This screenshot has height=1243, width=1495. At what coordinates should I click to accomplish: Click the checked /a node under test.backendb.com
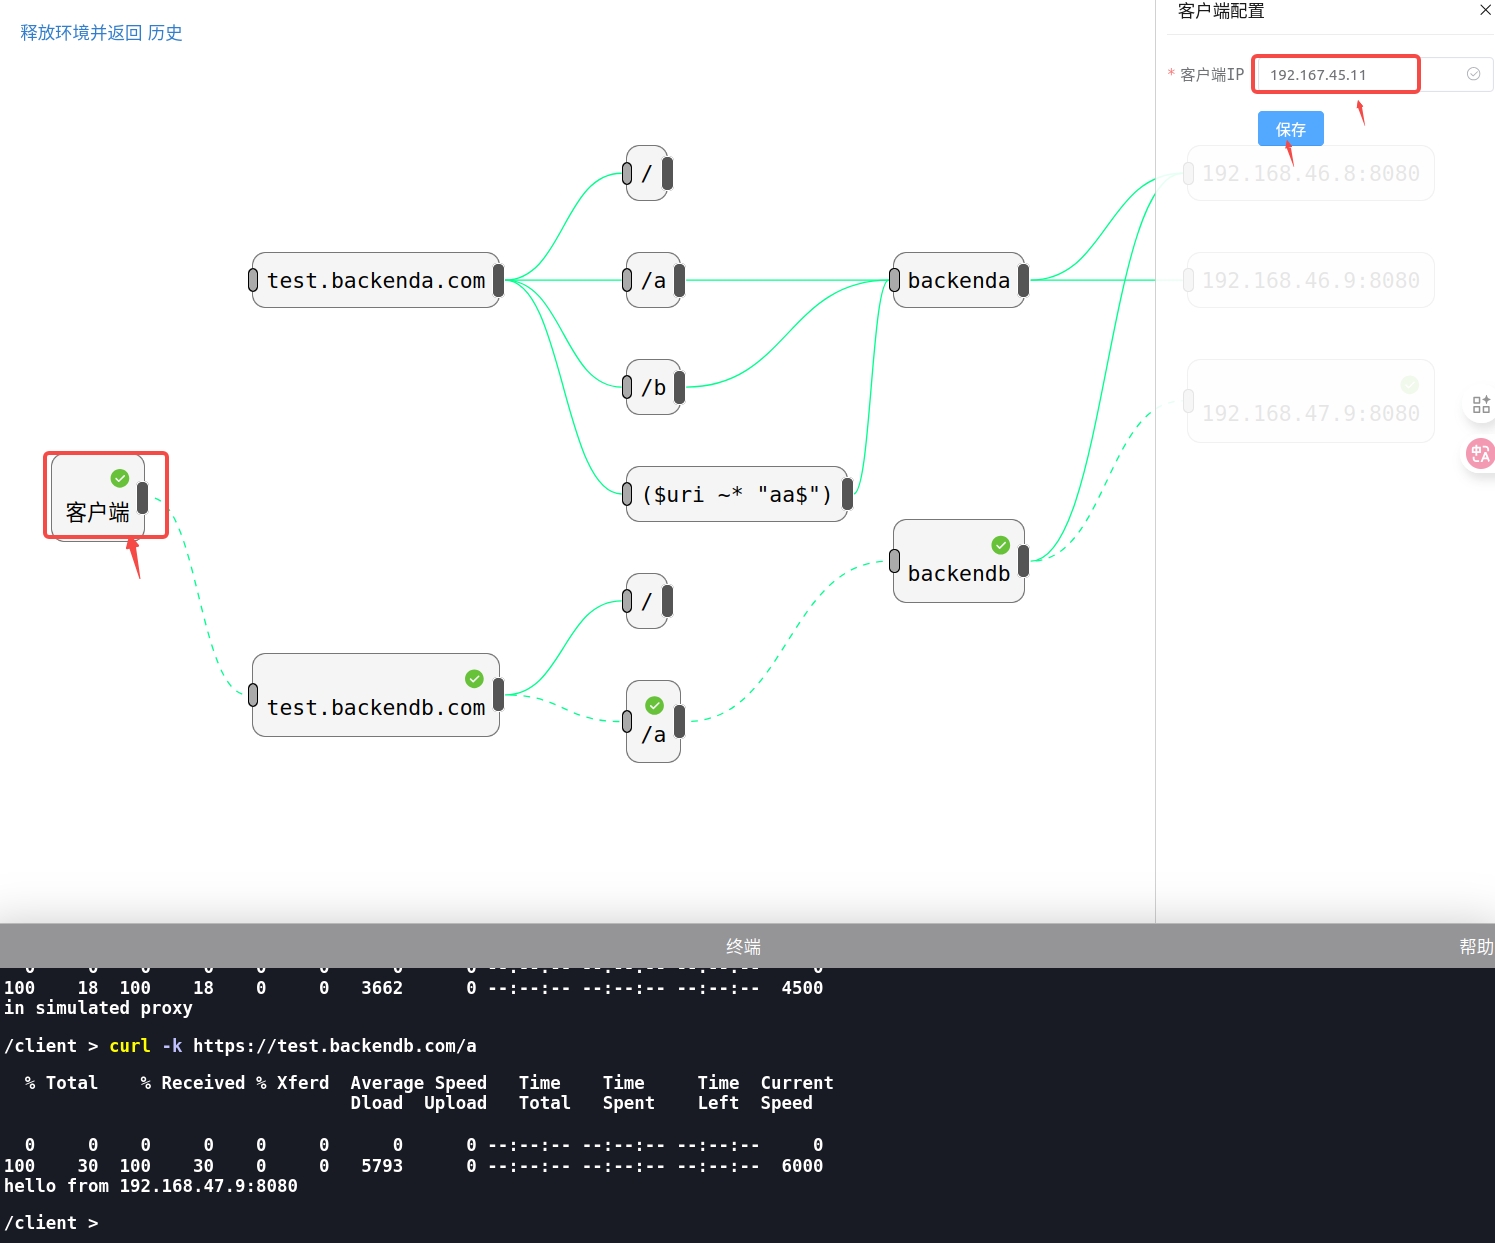point(653,722)
